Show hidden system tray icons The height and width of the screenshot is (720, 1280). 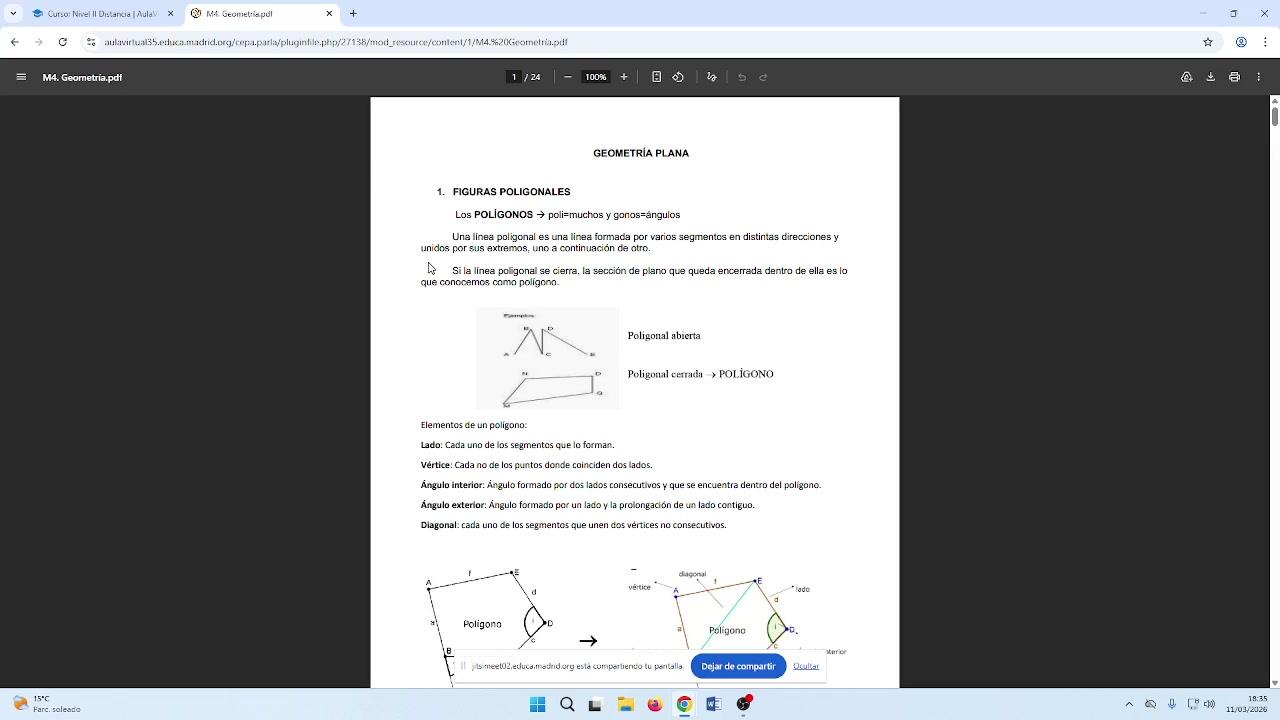coord(1129,704)
